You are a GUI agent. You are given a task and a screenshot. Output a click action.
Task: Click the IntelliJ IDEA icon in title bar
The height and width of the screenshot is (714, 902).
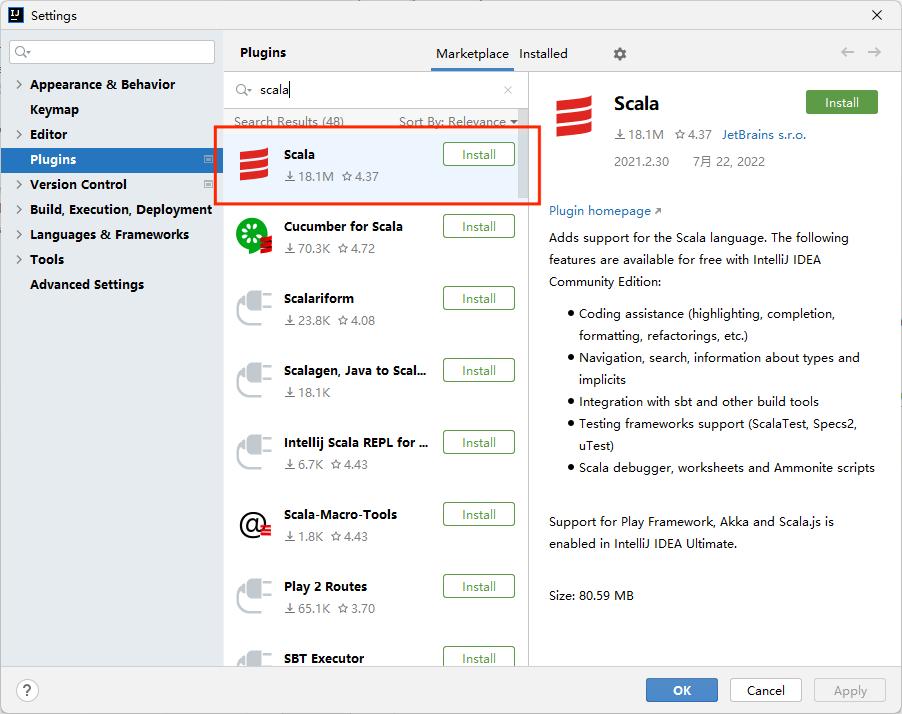(x=16, y=15)
